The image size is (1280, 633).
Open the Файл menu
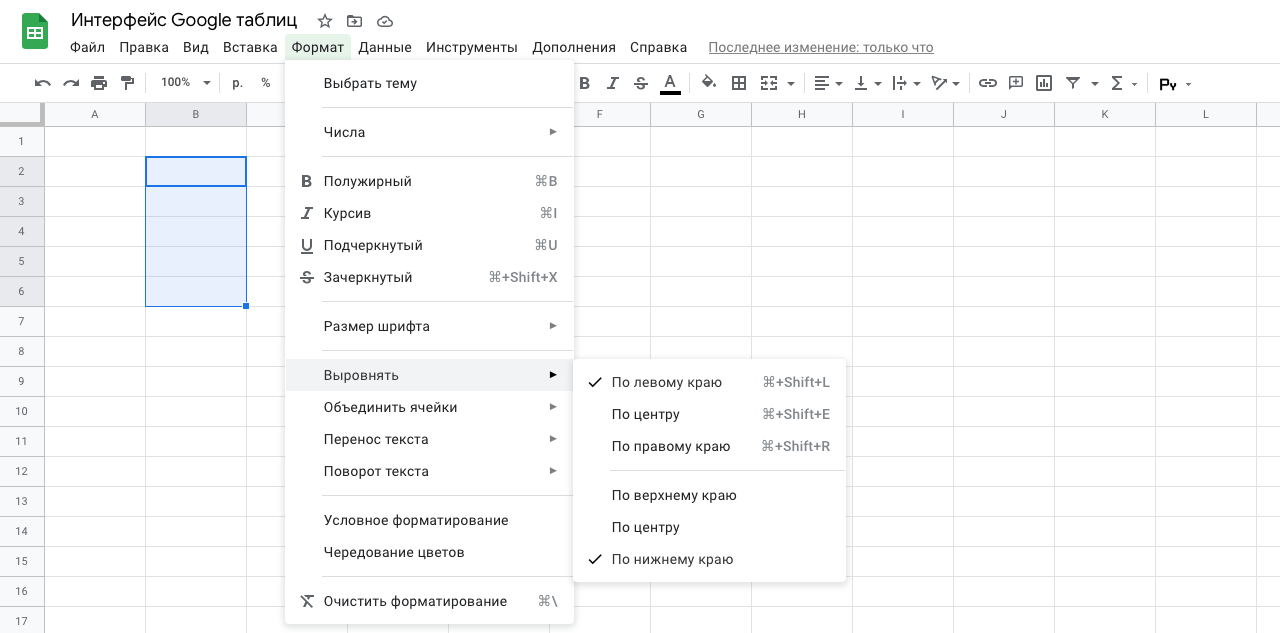point(88,47)
